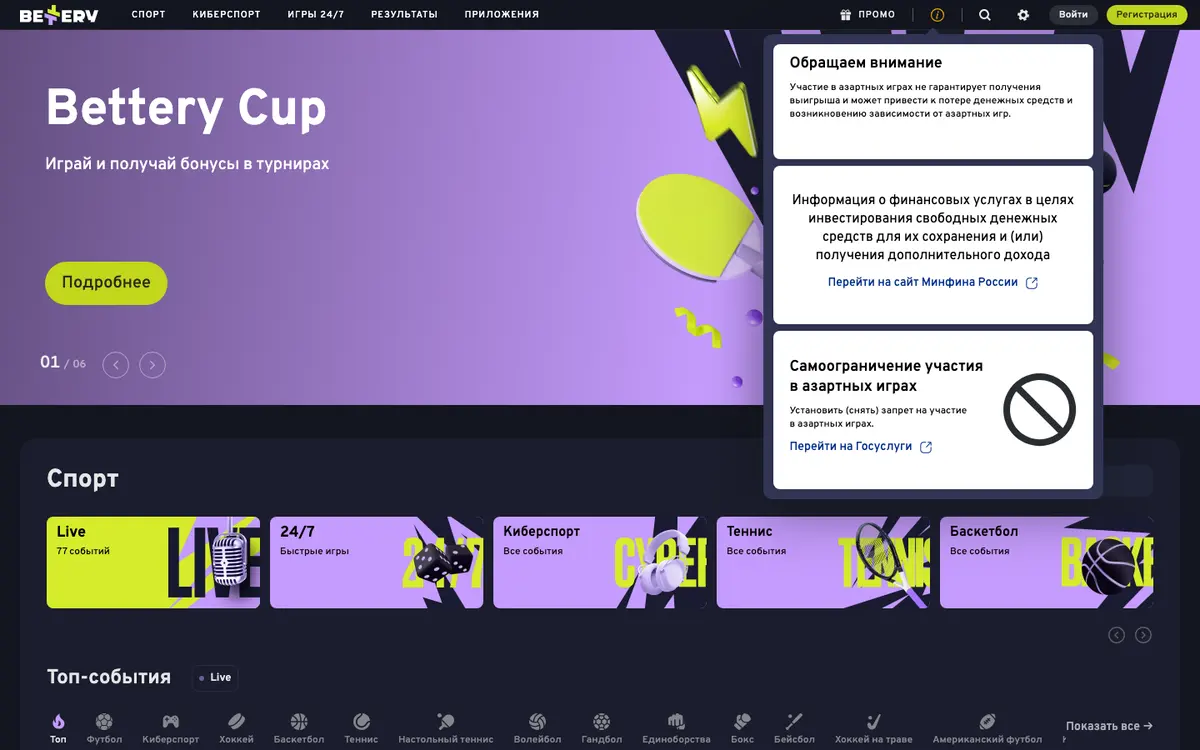The height and width of the screenshot is (750, 1200).
Task: Select the Хоккей на траве icon
Action: pos(874,728)
